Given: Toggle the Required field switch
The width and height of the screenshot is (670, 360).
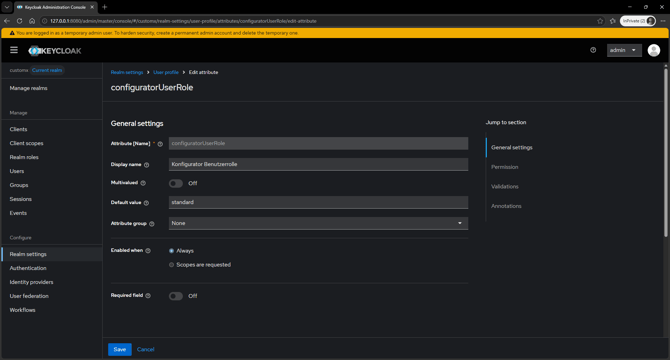Looking at the screenshot, I should click(176, 296).
